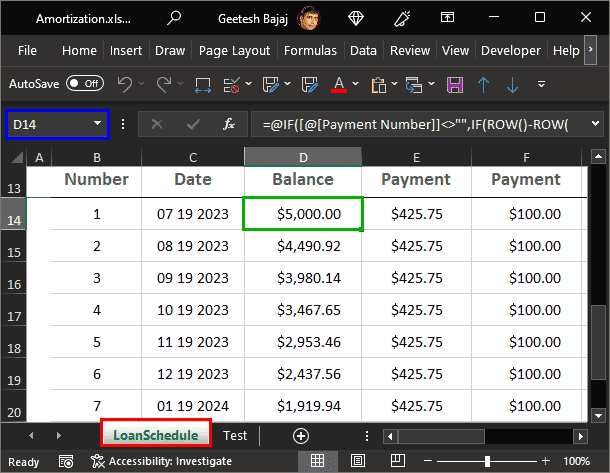
Task: Click the Paste clipboard icon
Action: pos(379,85)
